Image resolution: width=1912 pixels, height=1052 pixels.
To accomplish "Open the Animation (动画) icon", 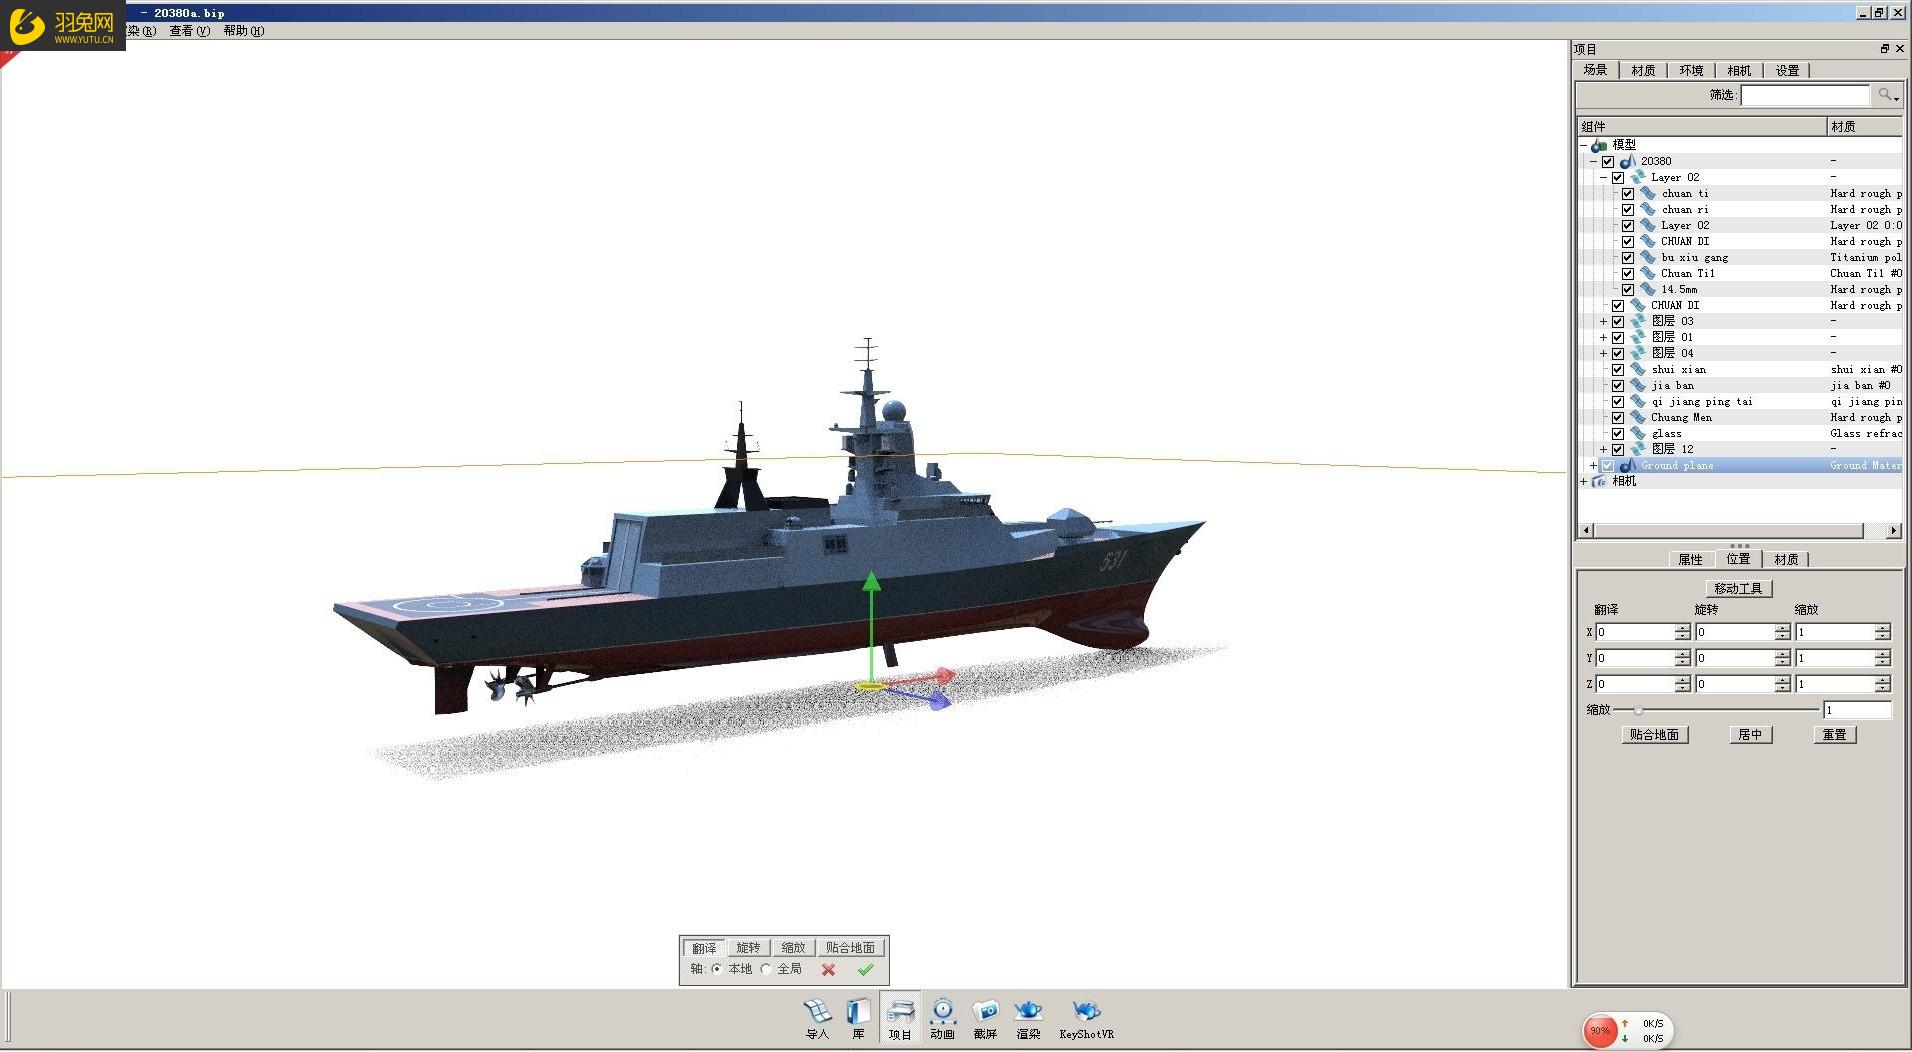I will (x=942, y=1012).
